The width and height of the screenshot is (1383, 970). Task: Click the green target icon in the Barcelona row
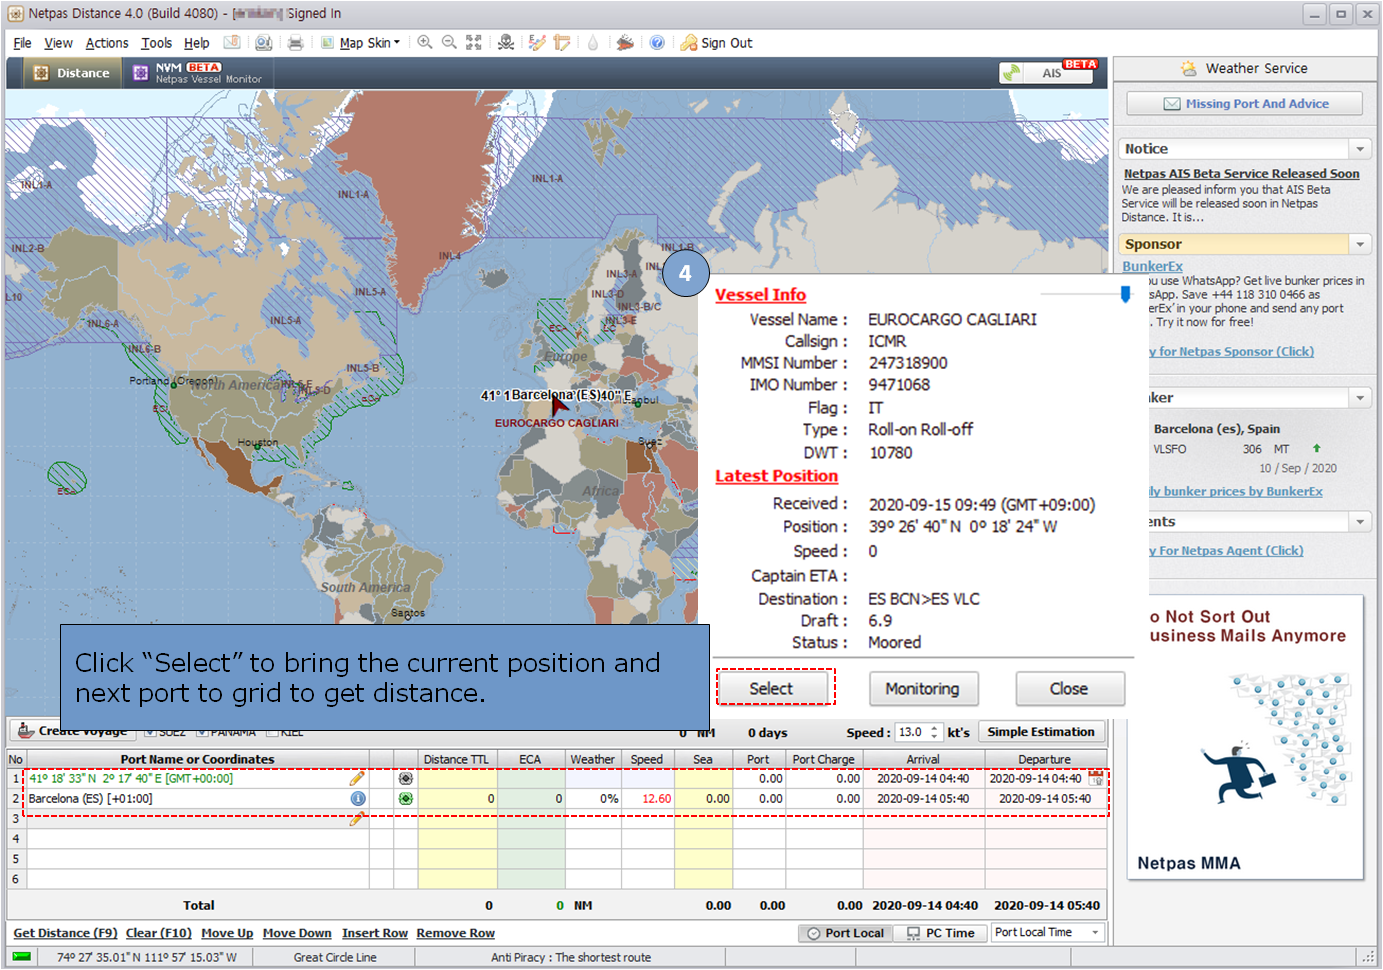tap(405, 798)
